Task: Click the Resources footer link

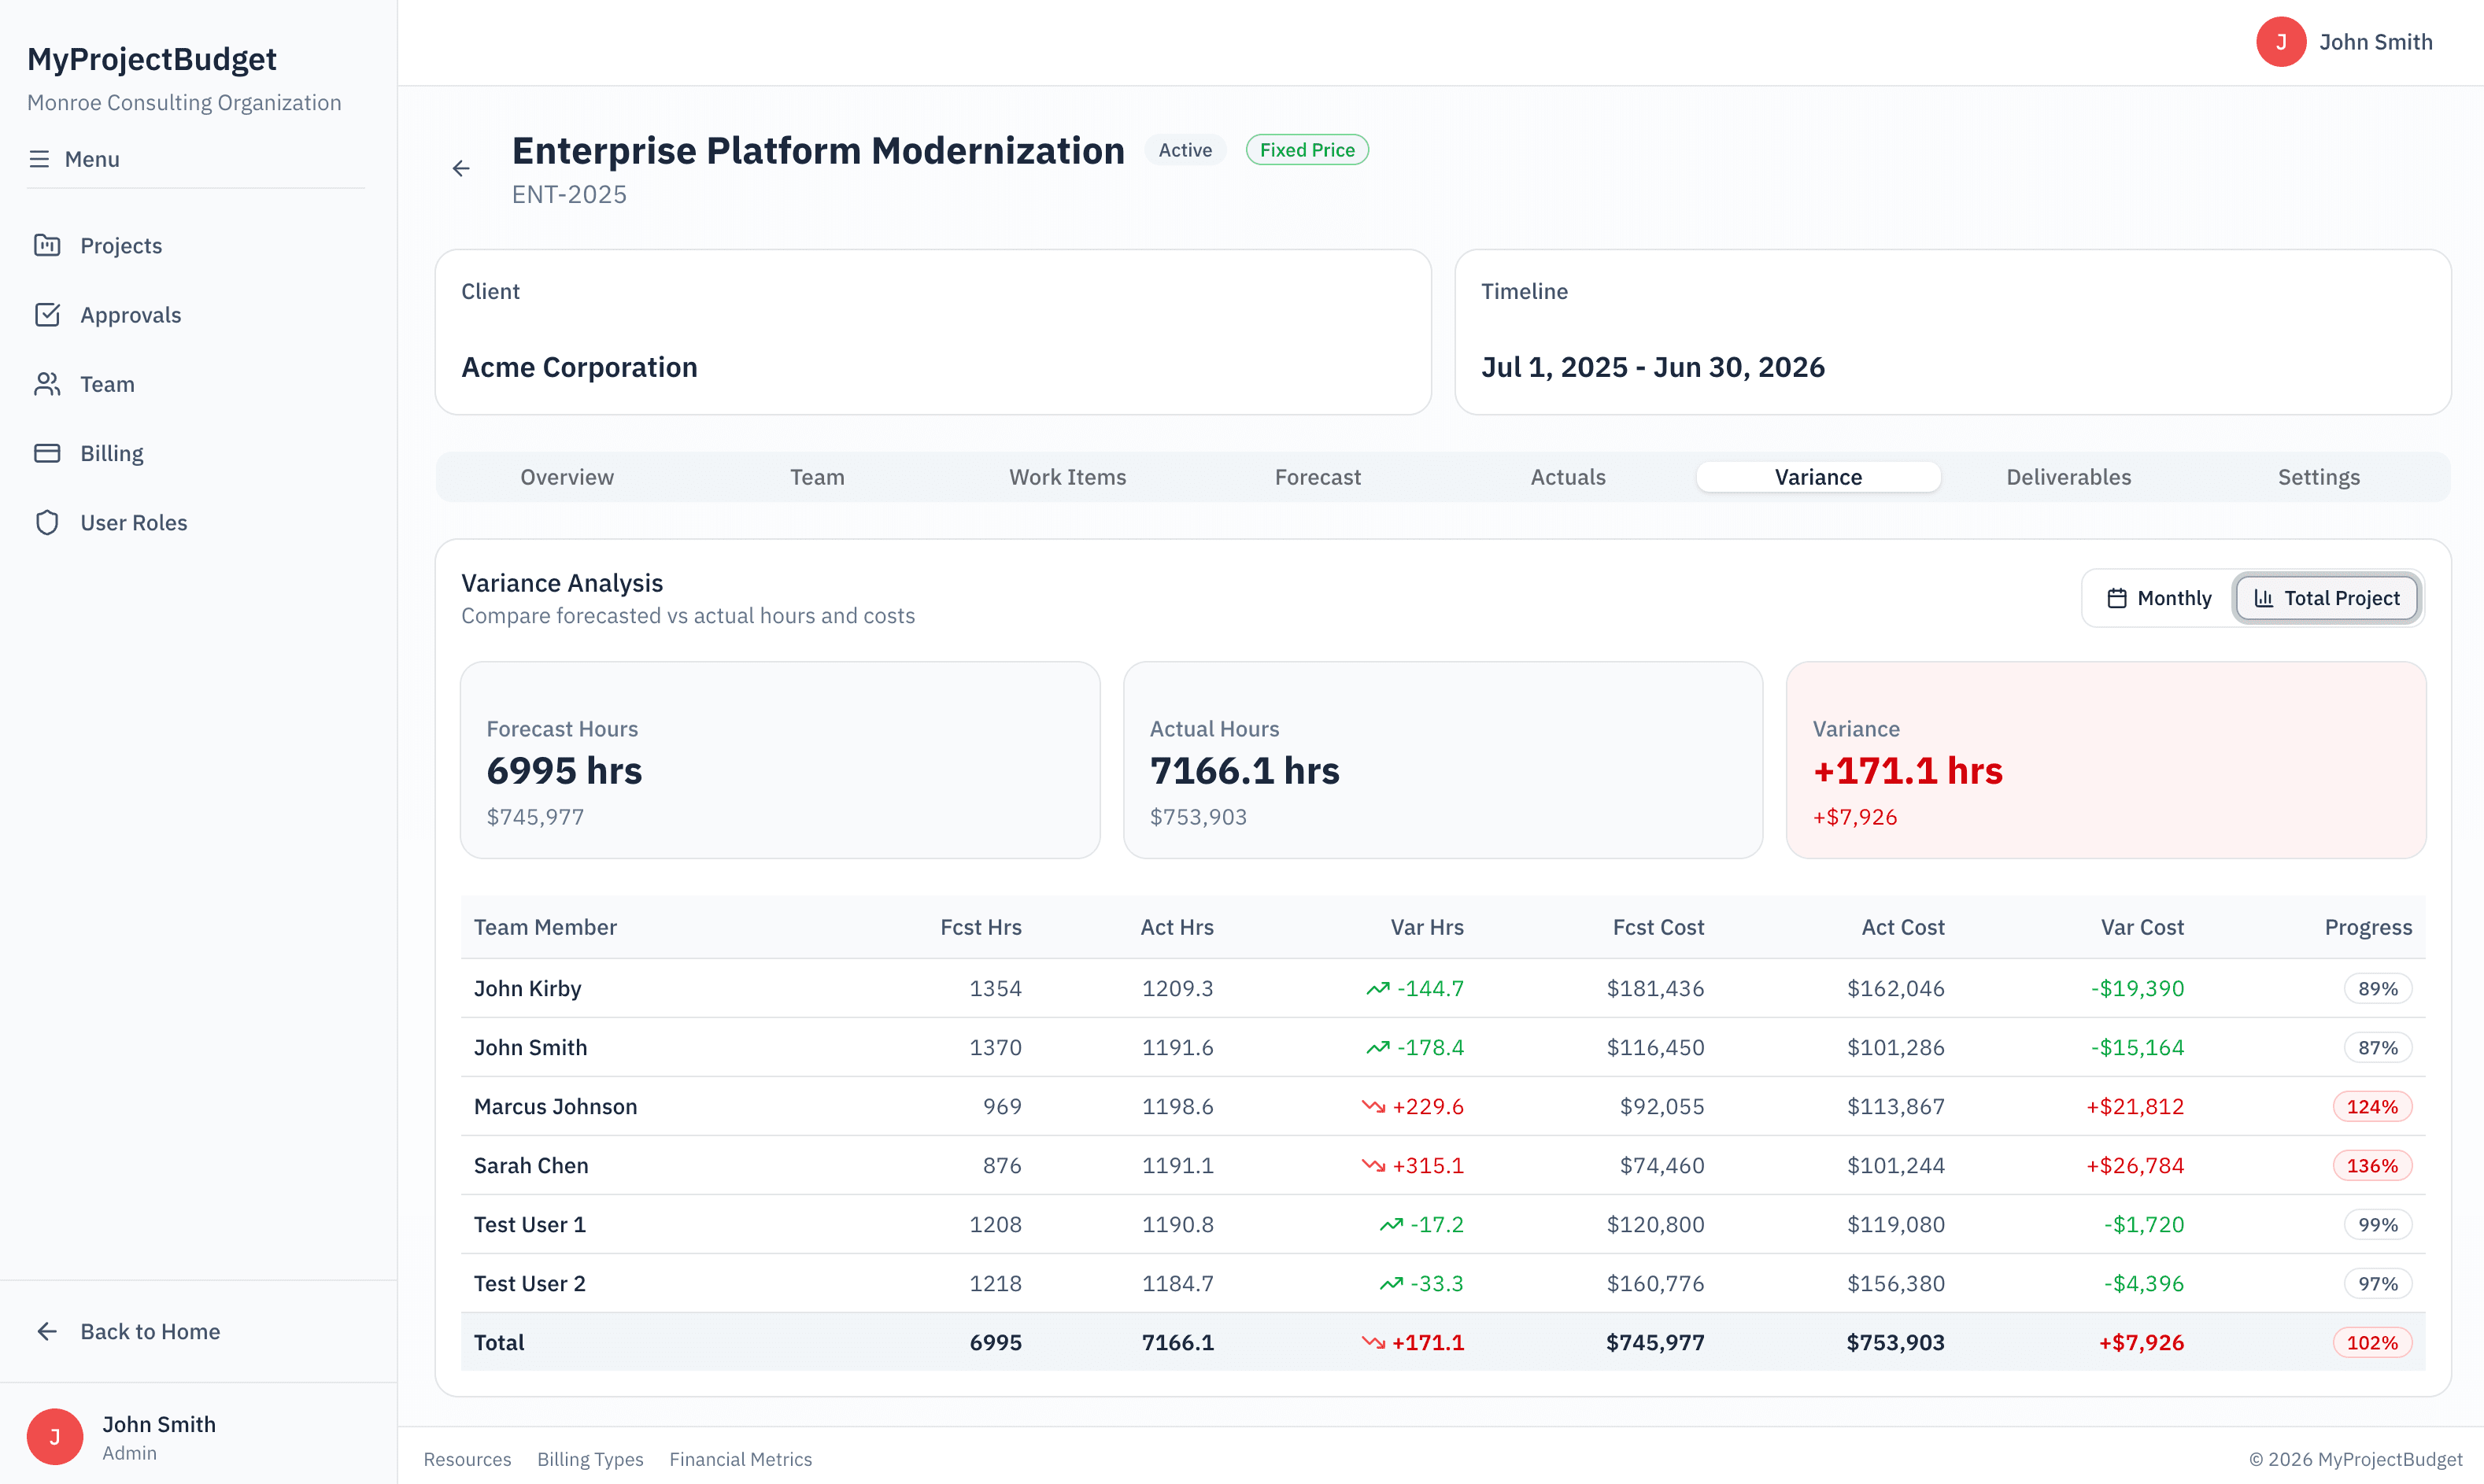Action: 467,1459
